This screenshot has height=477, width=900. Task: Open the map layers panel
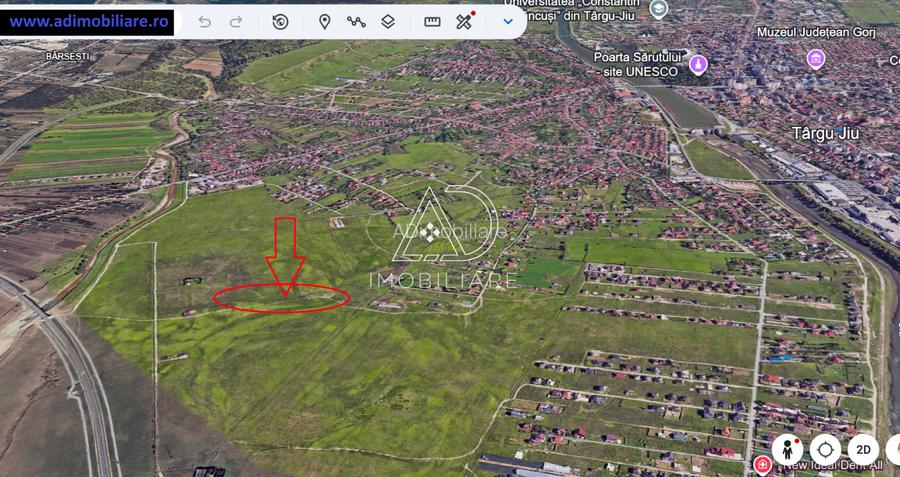388,22
